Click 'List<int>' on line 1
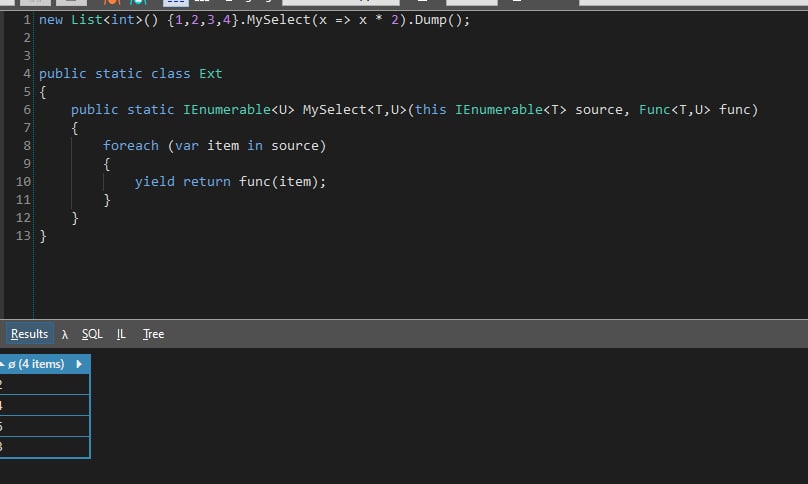The width and height of the screenshot is (808, 484). point(107,20)
